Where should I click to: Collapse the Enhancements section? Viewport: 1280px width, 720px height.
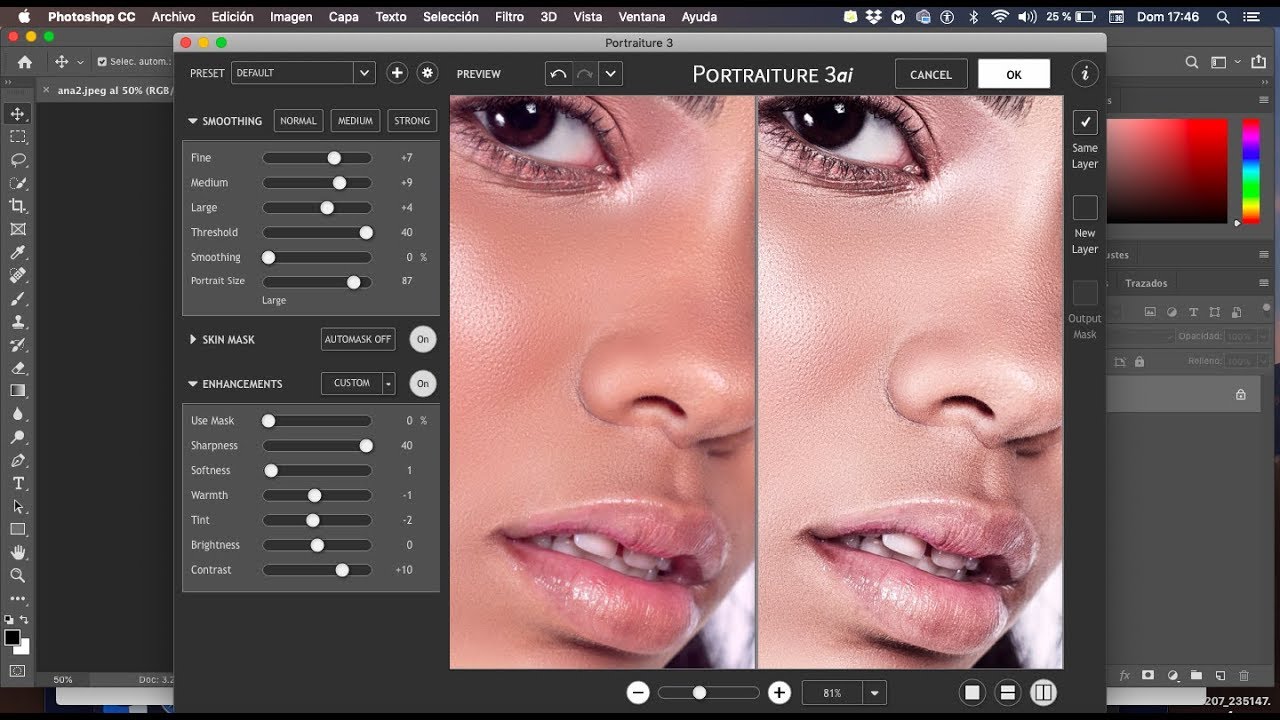193,384
